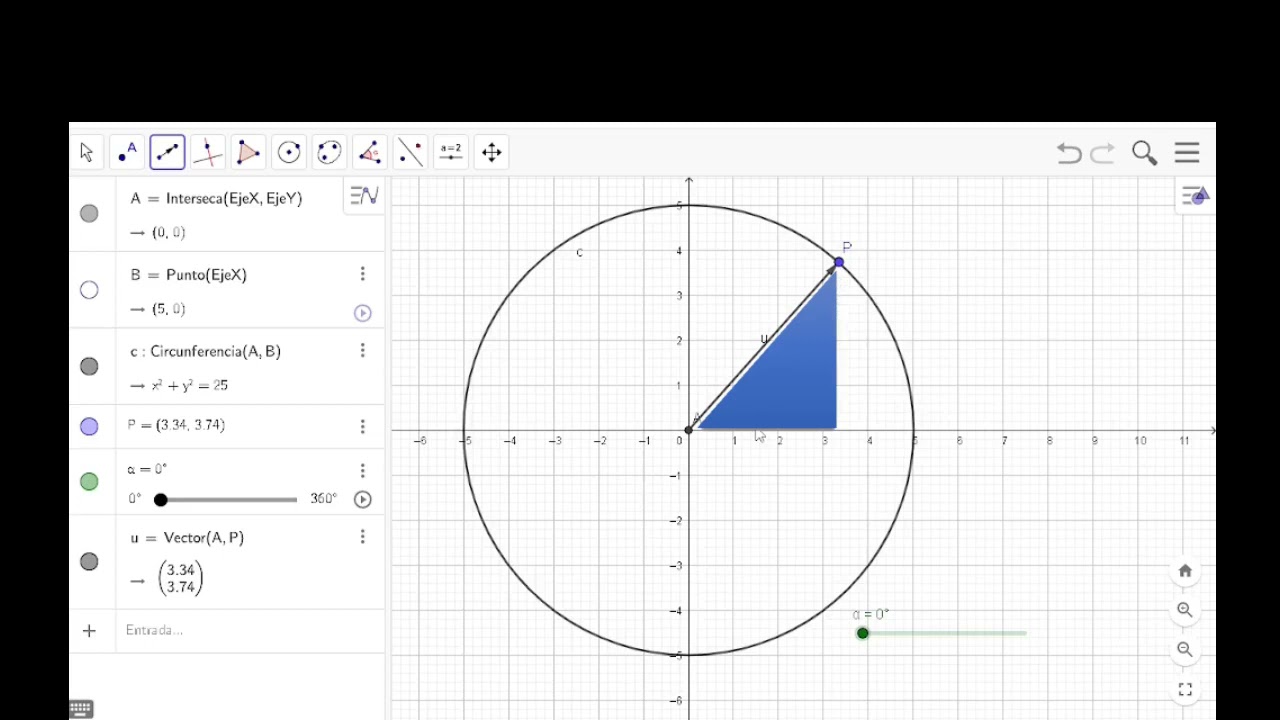
Task: Select the Move arrow tool
Action: 87,152
